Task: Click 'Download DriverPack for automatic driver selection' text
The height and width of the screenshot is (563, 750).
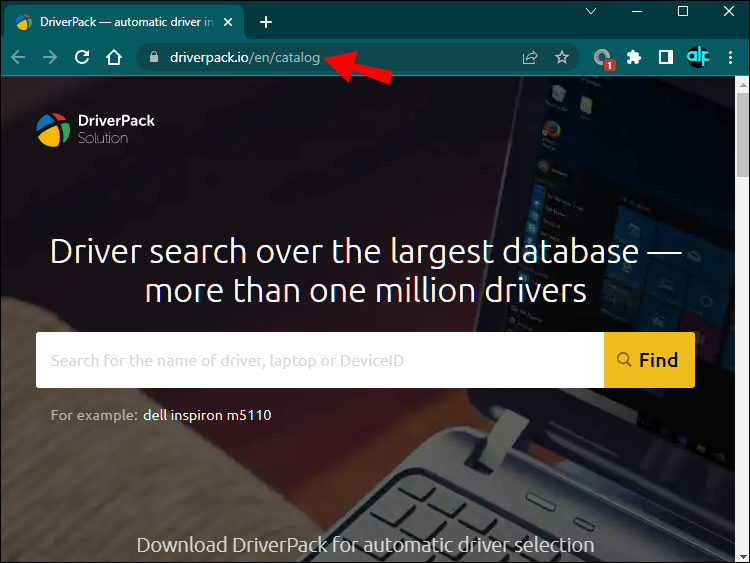Action: tap(365, 545)
